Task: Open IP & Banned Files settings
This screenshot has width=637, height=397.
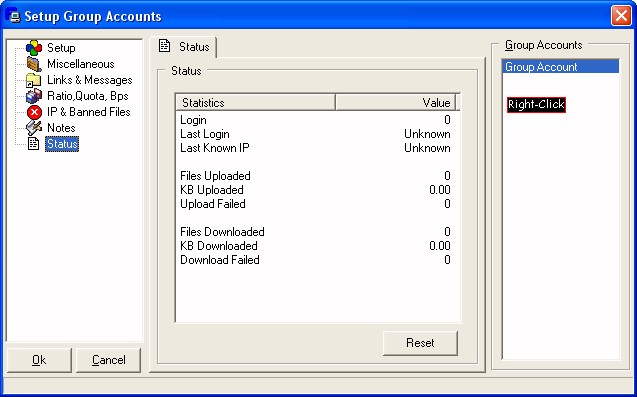Action: click(89, 112)
